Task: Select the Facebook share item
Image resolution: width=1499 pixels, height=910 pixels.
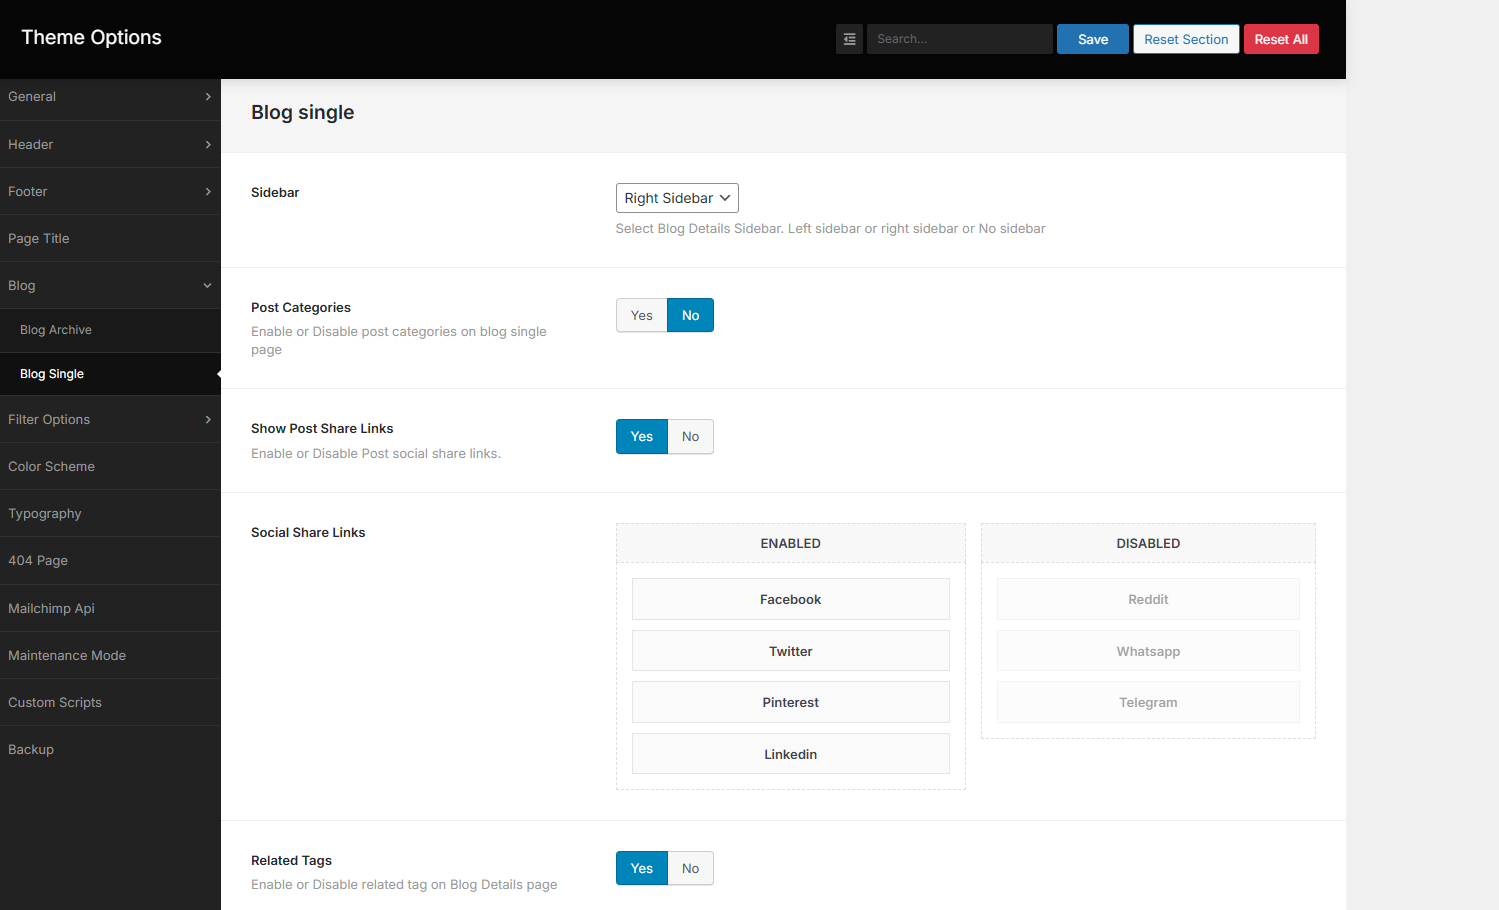Action: pos(790,599)
